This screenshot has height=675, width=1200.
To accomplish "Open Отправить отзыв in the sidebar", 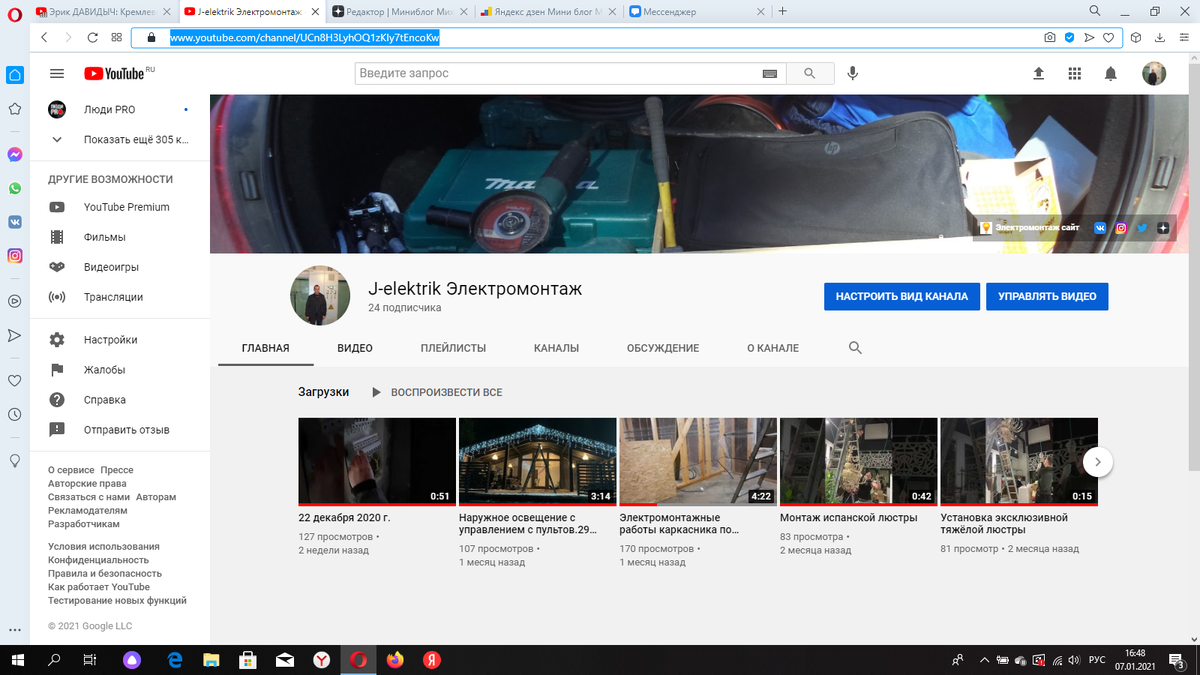I will click(119, 430).
